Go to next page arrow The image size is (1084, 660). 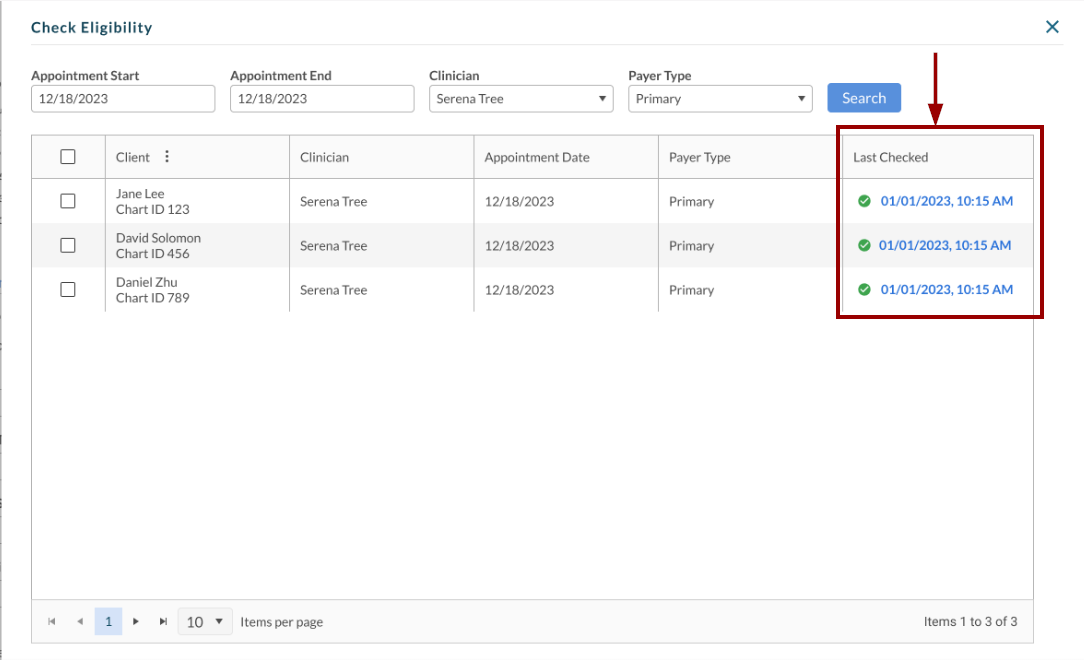(136, 622)
